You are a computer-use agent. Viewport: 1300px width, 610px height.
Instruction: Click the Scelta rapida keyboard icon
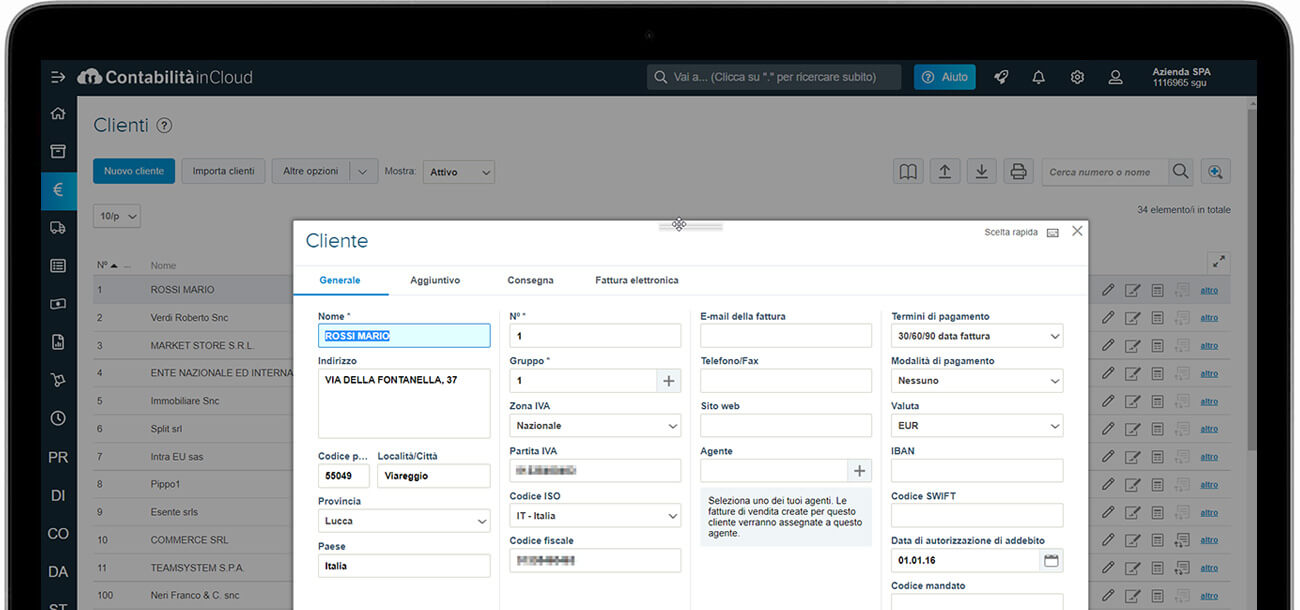pyautogui.click(x=1052, y=233)
